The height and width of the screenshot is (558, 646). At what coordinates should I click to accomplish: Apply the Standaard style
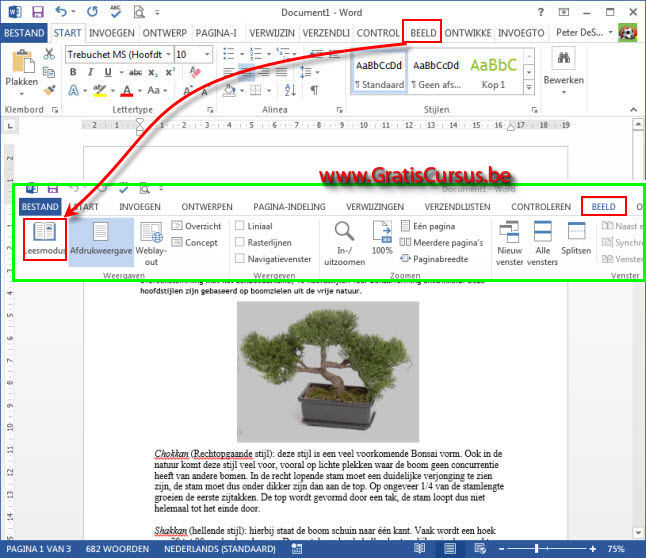tap(379, 73)
